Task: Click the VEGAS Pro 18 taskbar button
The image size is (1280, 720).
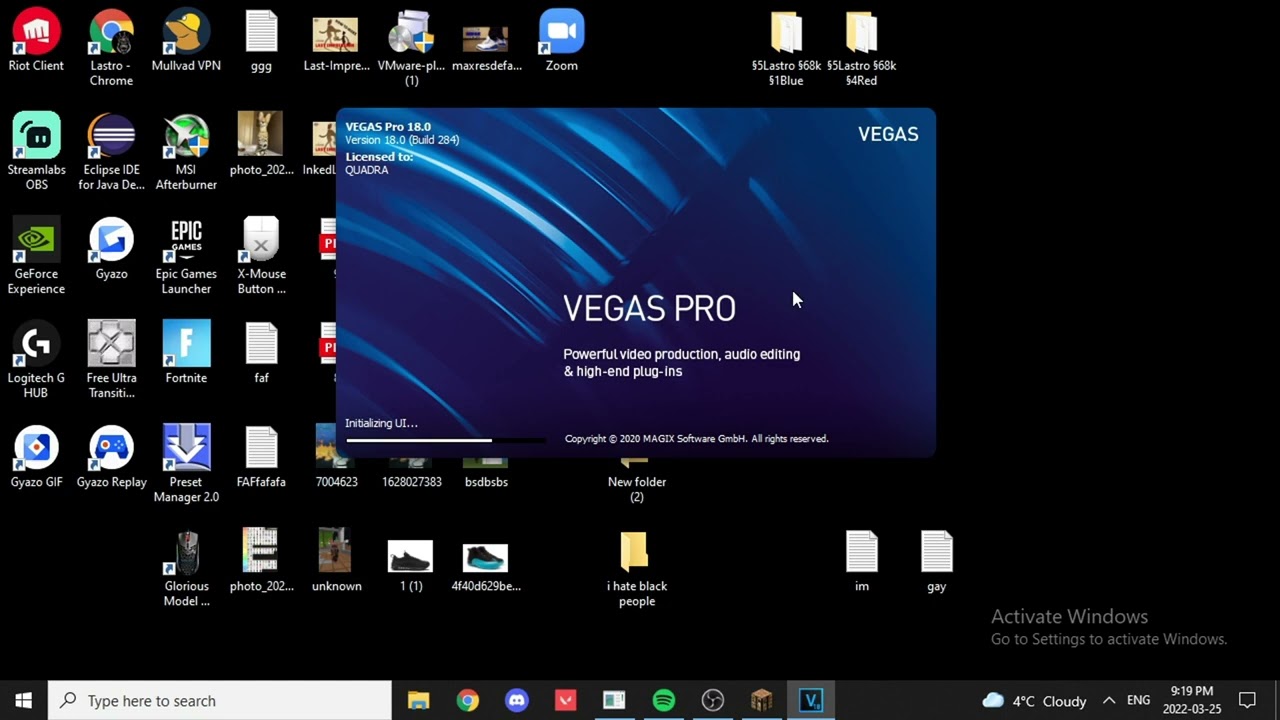Action: (x=810, y=700)
